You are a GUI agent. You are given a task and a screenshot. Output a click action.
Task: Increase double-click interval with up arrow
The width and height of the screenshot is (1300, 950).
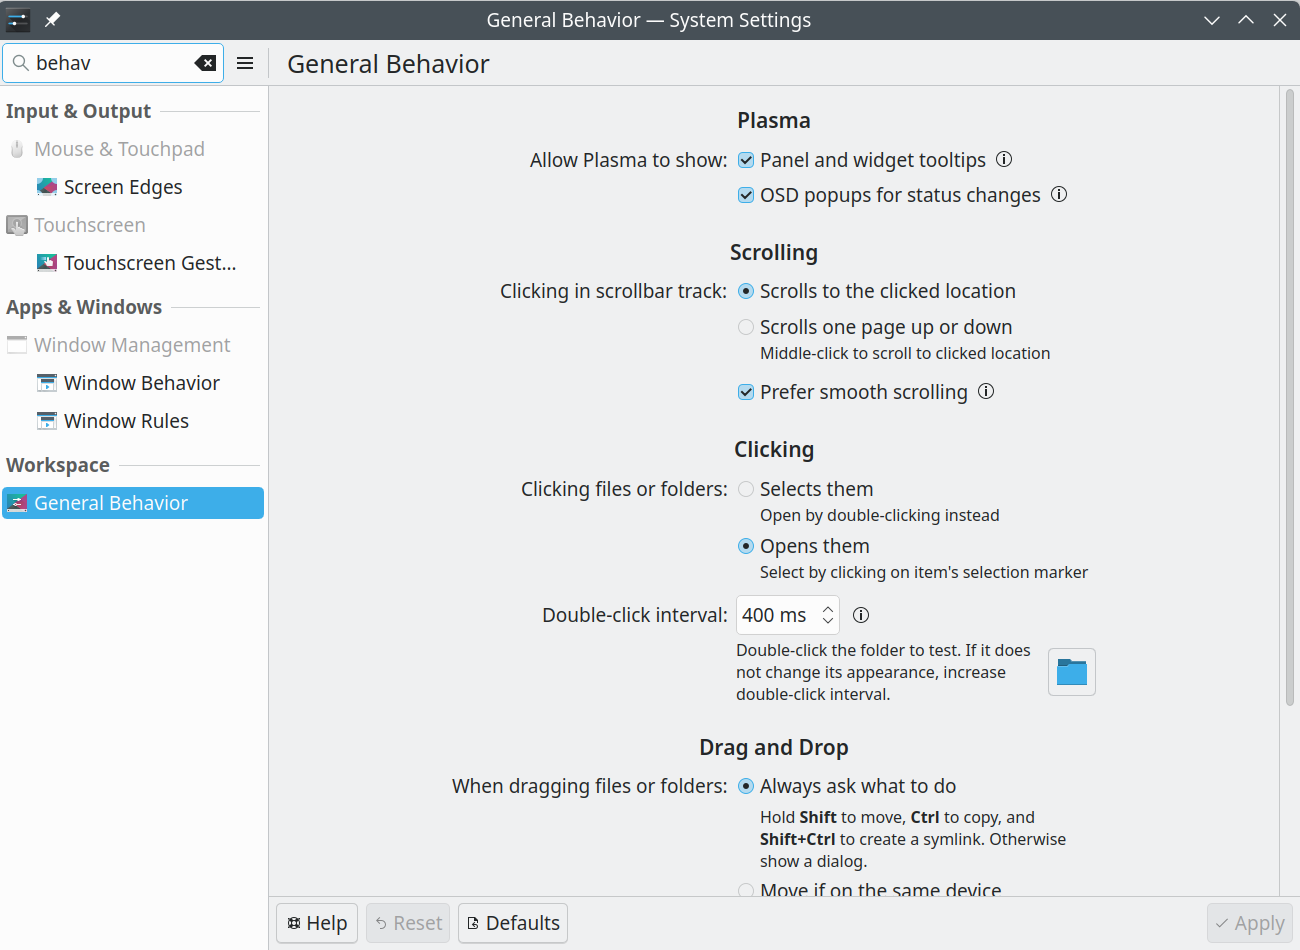coord(828,608)
